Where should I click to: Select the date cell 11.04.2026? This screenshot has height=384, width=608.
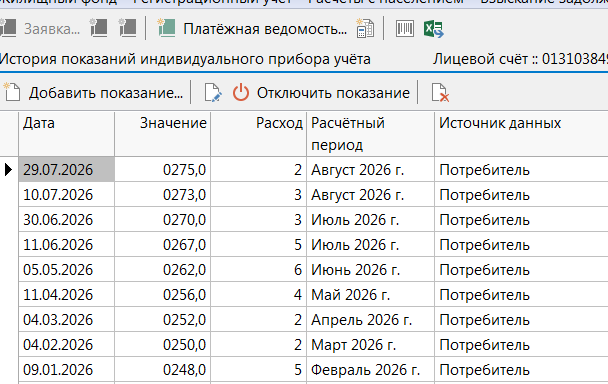(66, 294)
